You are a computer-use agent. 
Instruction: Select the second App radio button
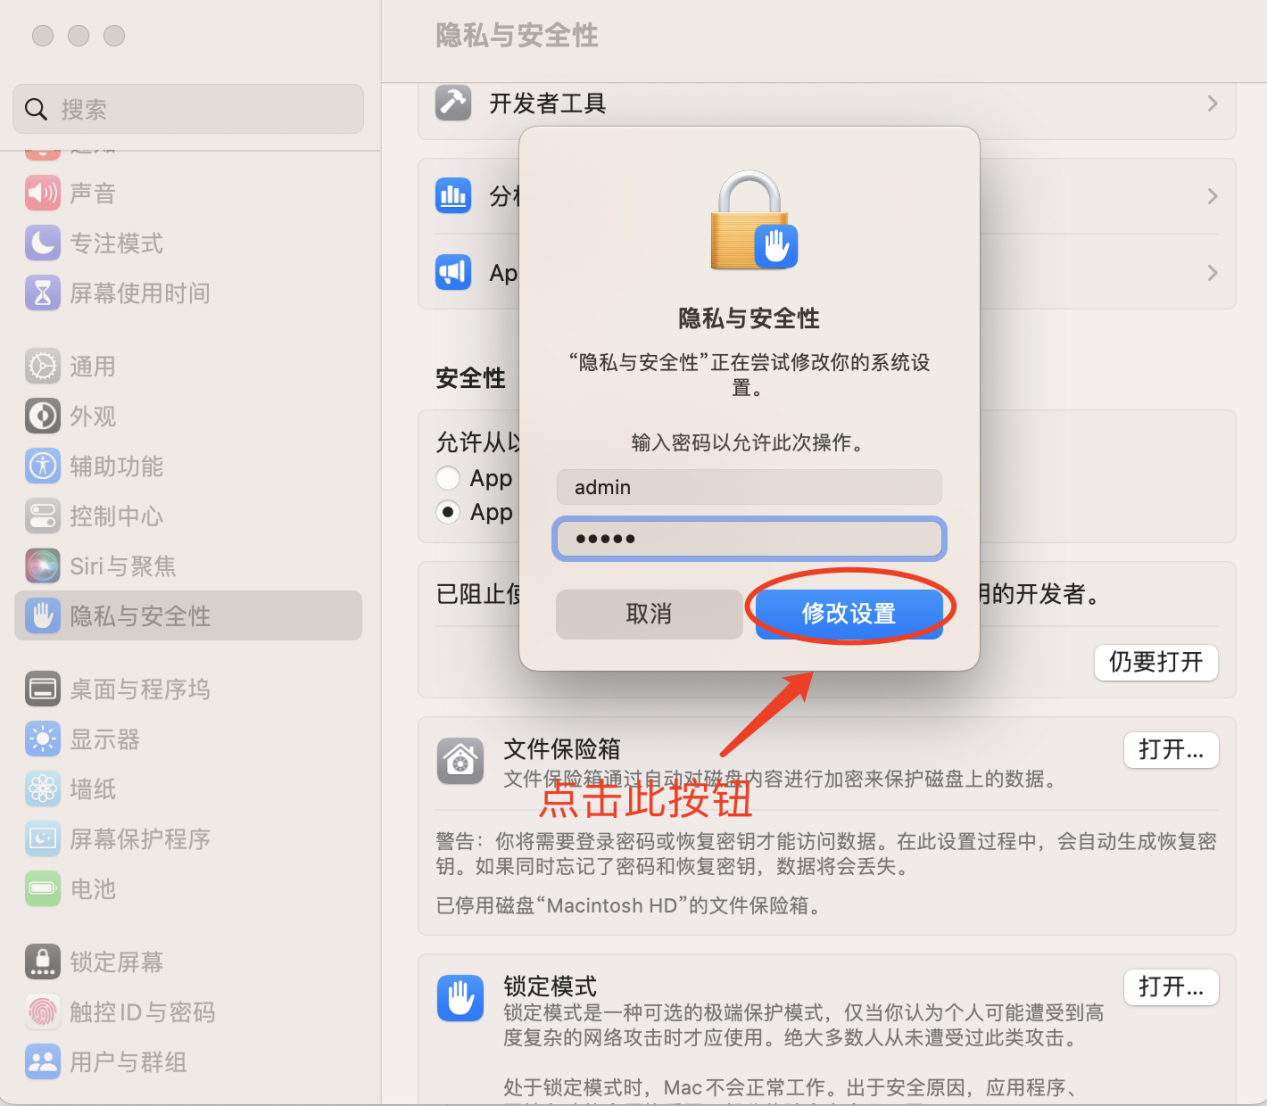coord(448,512)
